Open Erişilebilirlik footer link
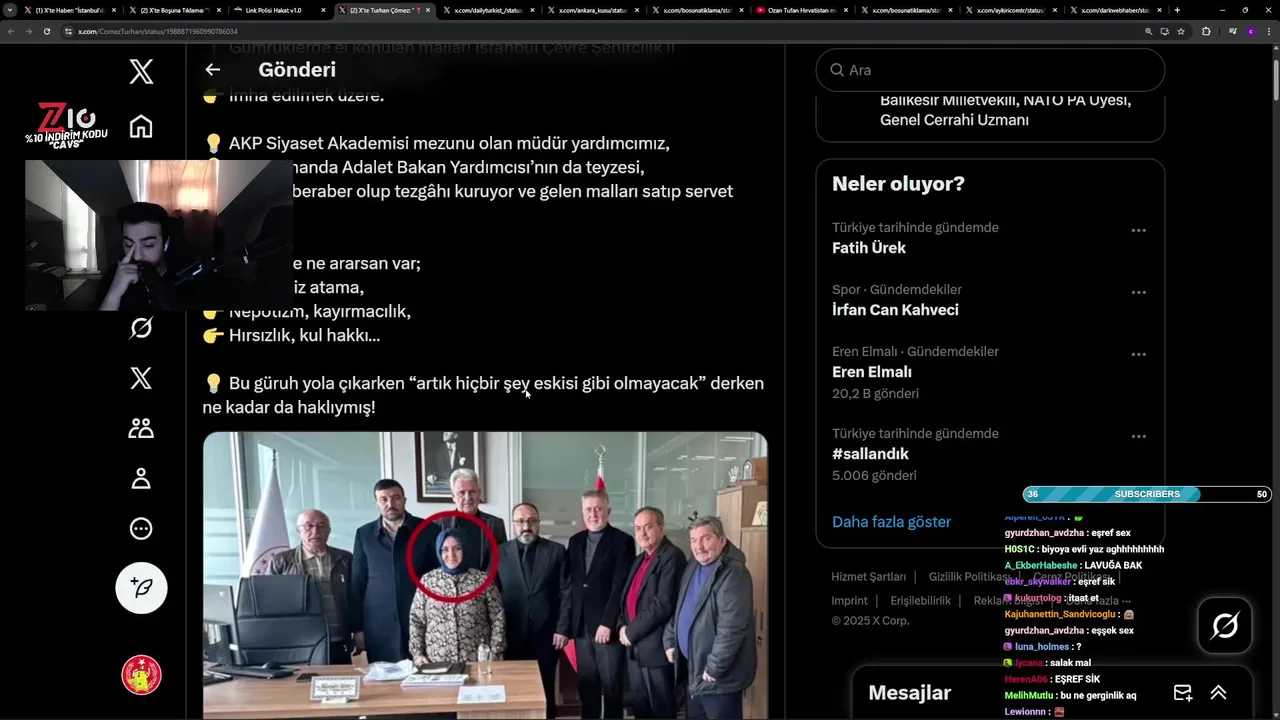1280x720 pixels. [920, 601]
